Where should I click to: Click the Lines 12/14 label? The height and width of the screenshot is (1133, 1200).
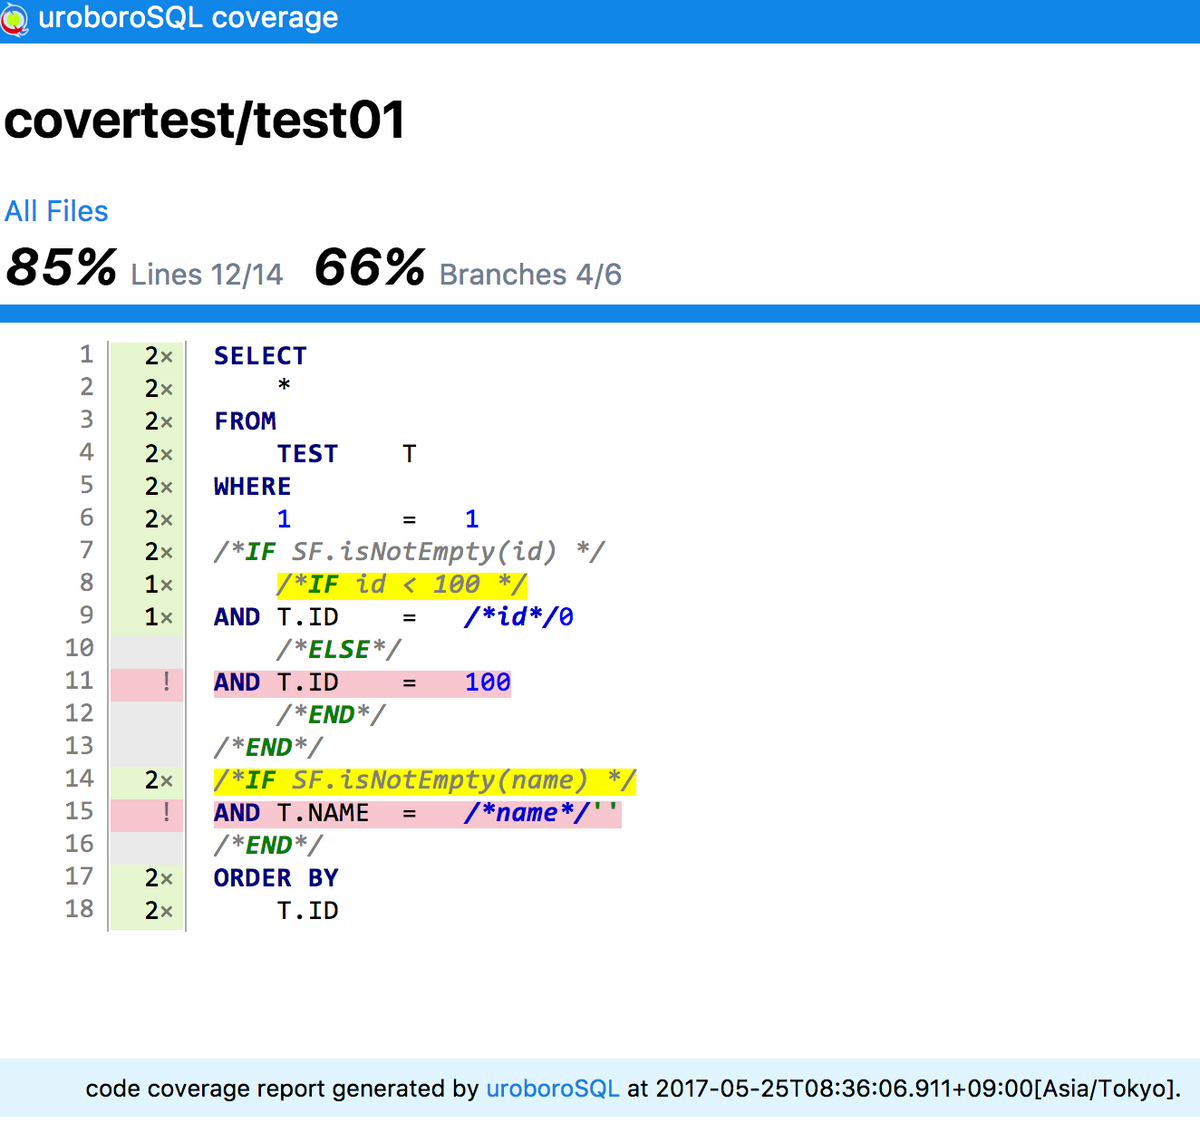(x=207, y=275)
